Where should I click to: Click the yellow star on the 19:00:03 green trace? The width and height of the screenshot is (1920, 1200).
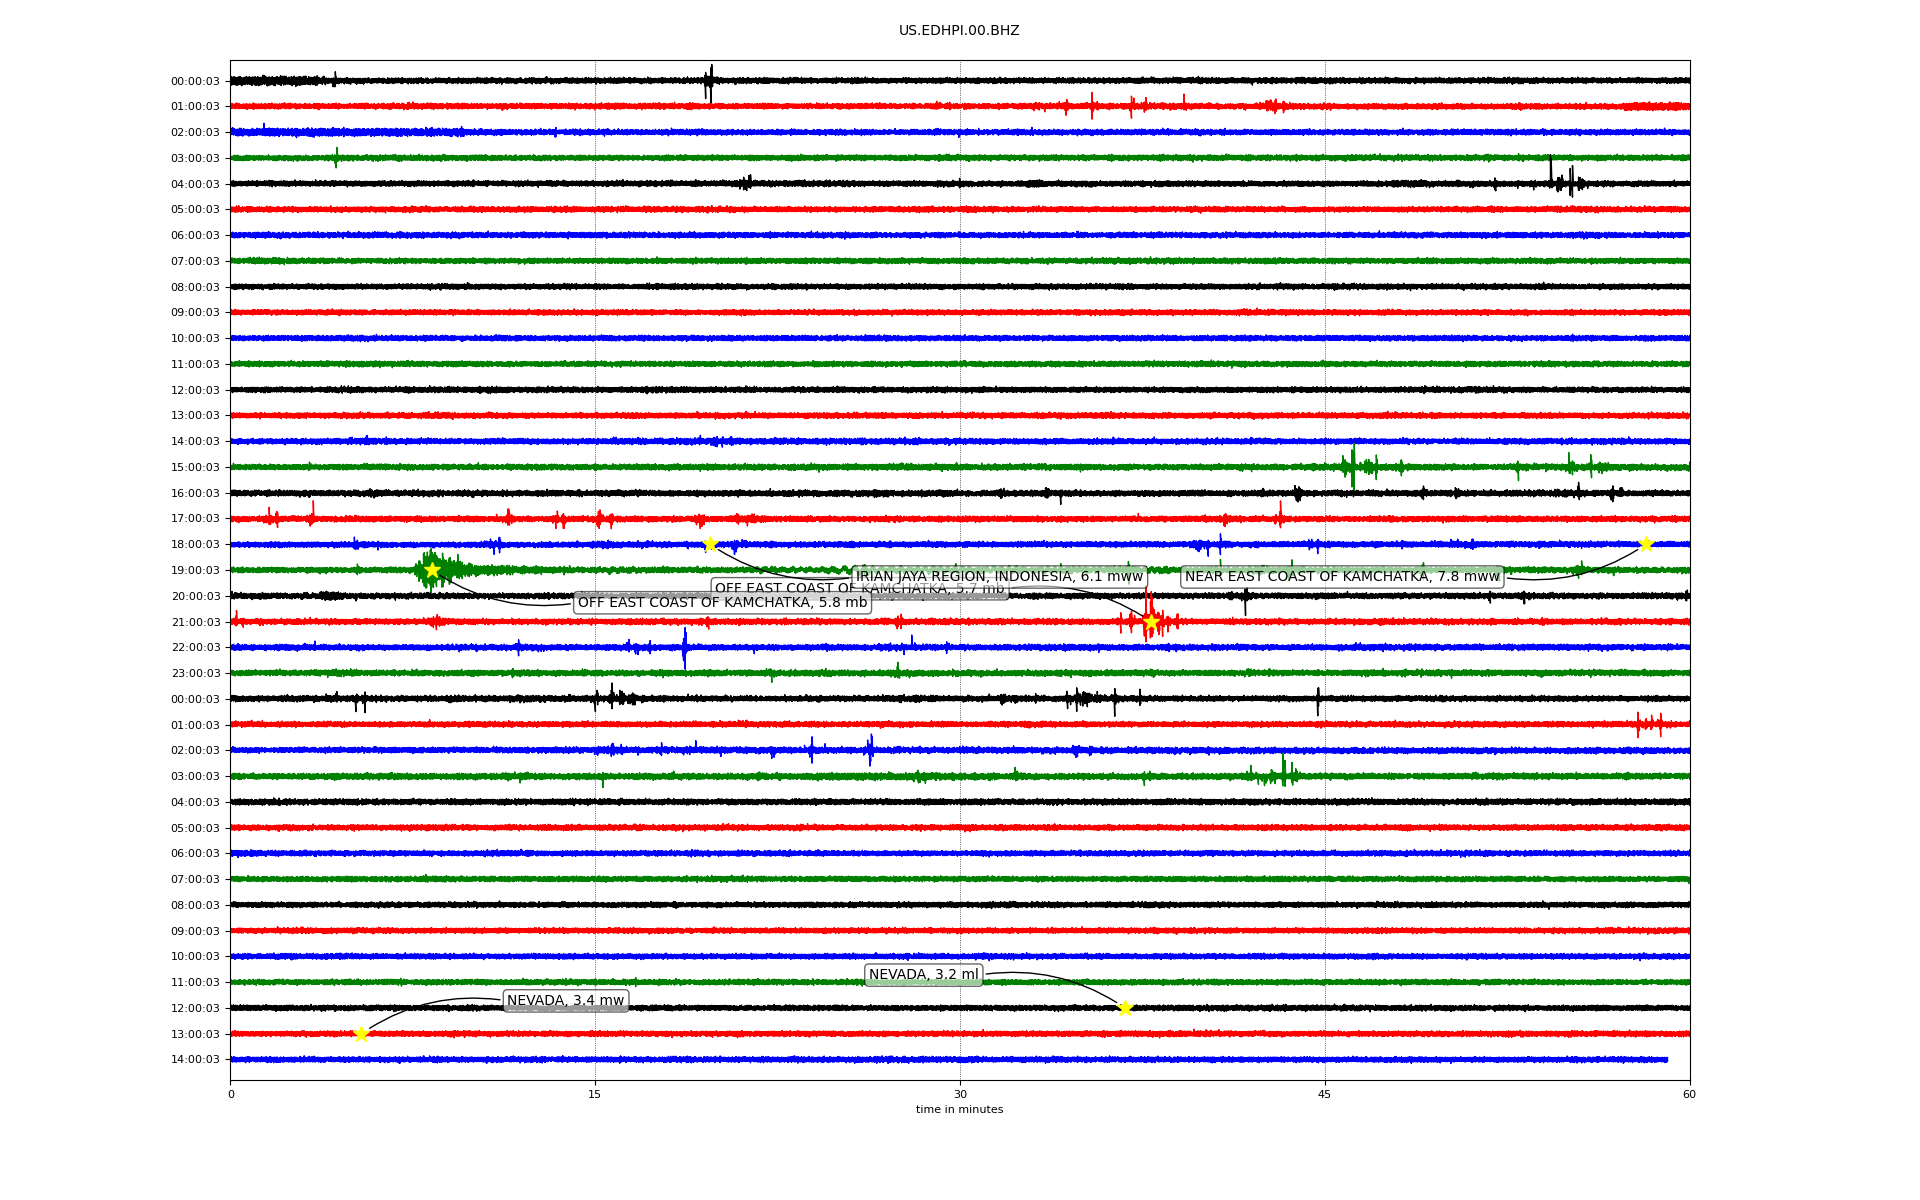(x=432, y=570)
